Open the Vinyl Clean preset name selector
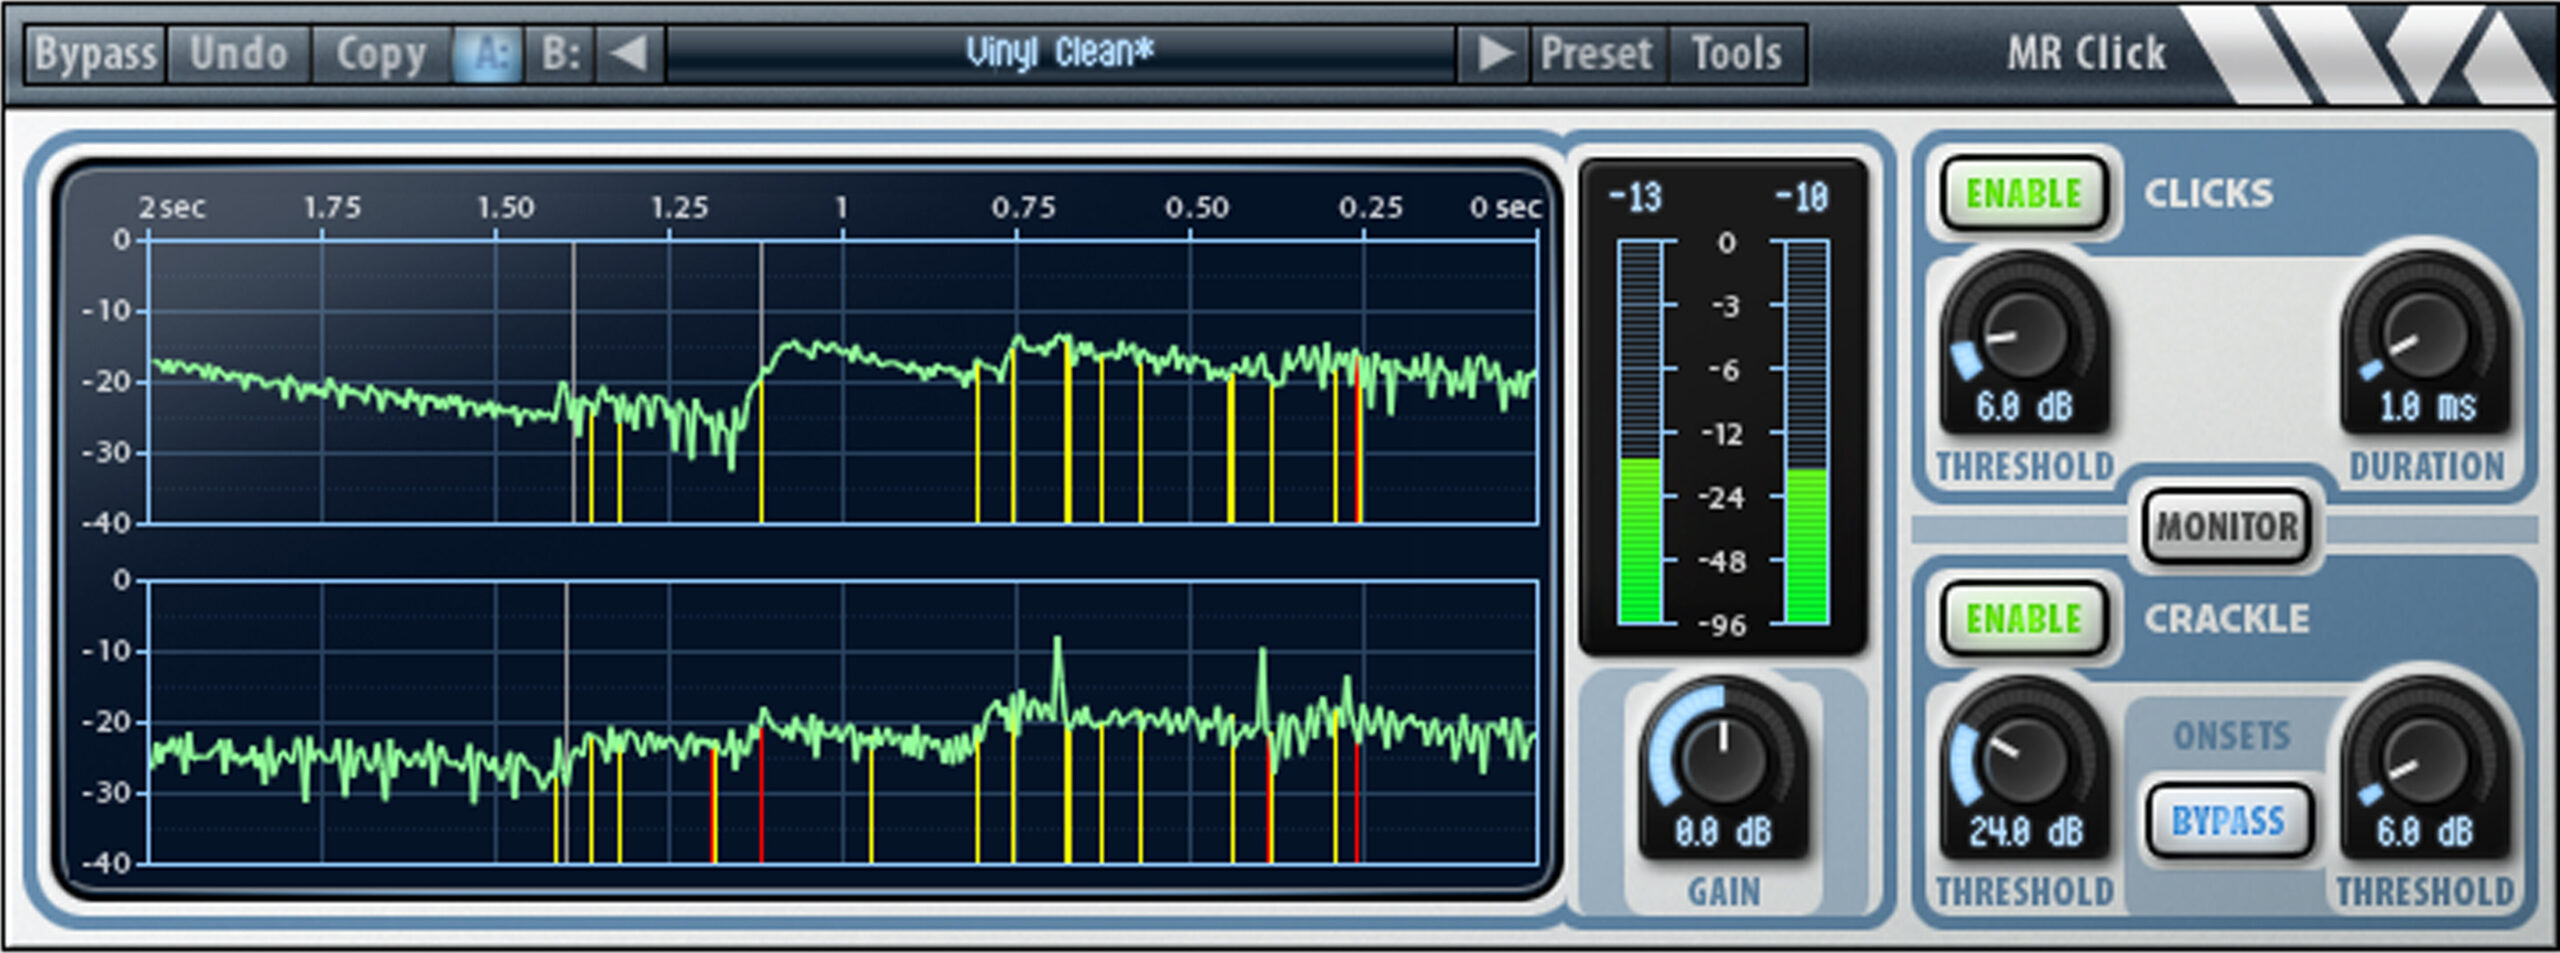Image resolution: width=2560 pixels, height=953 pixels. [x=1060, y=54]
